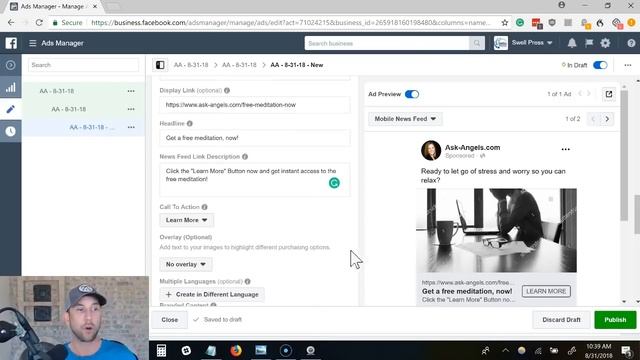This screenshot has height=360, width=640.
Task: Open the Windows action center icon
Action: tap(626, 351)
